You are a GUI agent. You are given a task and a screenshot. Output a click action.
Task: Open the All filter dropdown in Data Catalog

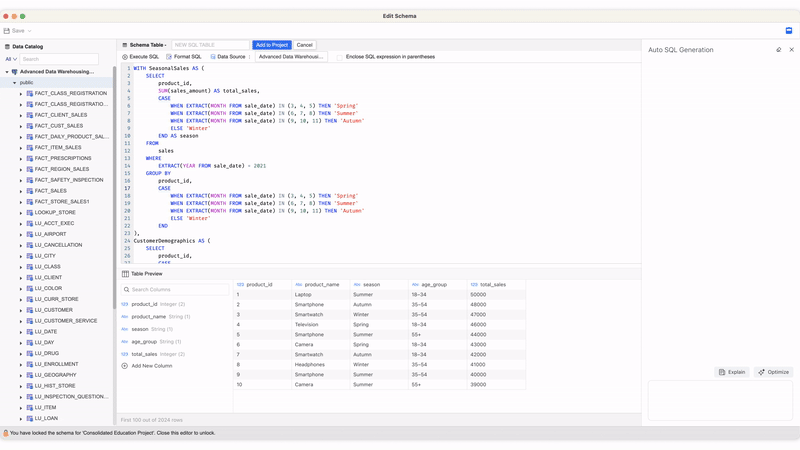[11, 59]
